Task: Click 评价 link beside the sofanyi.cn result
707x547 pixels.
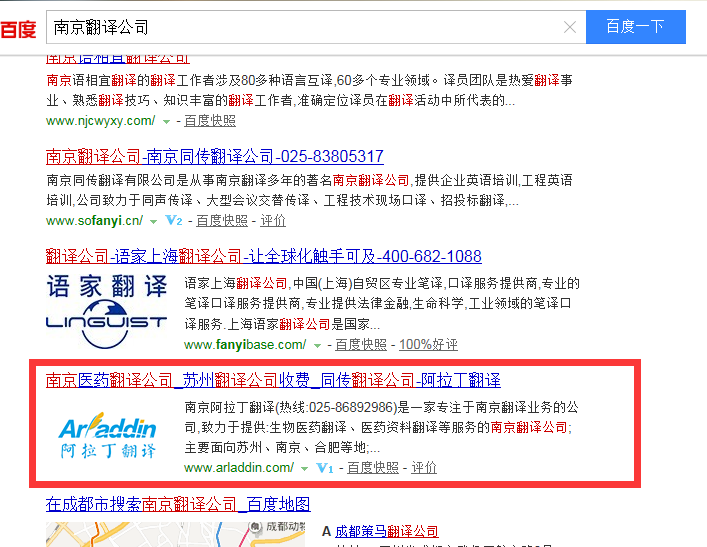Action: pyautogui.click(x=273, y=220)
